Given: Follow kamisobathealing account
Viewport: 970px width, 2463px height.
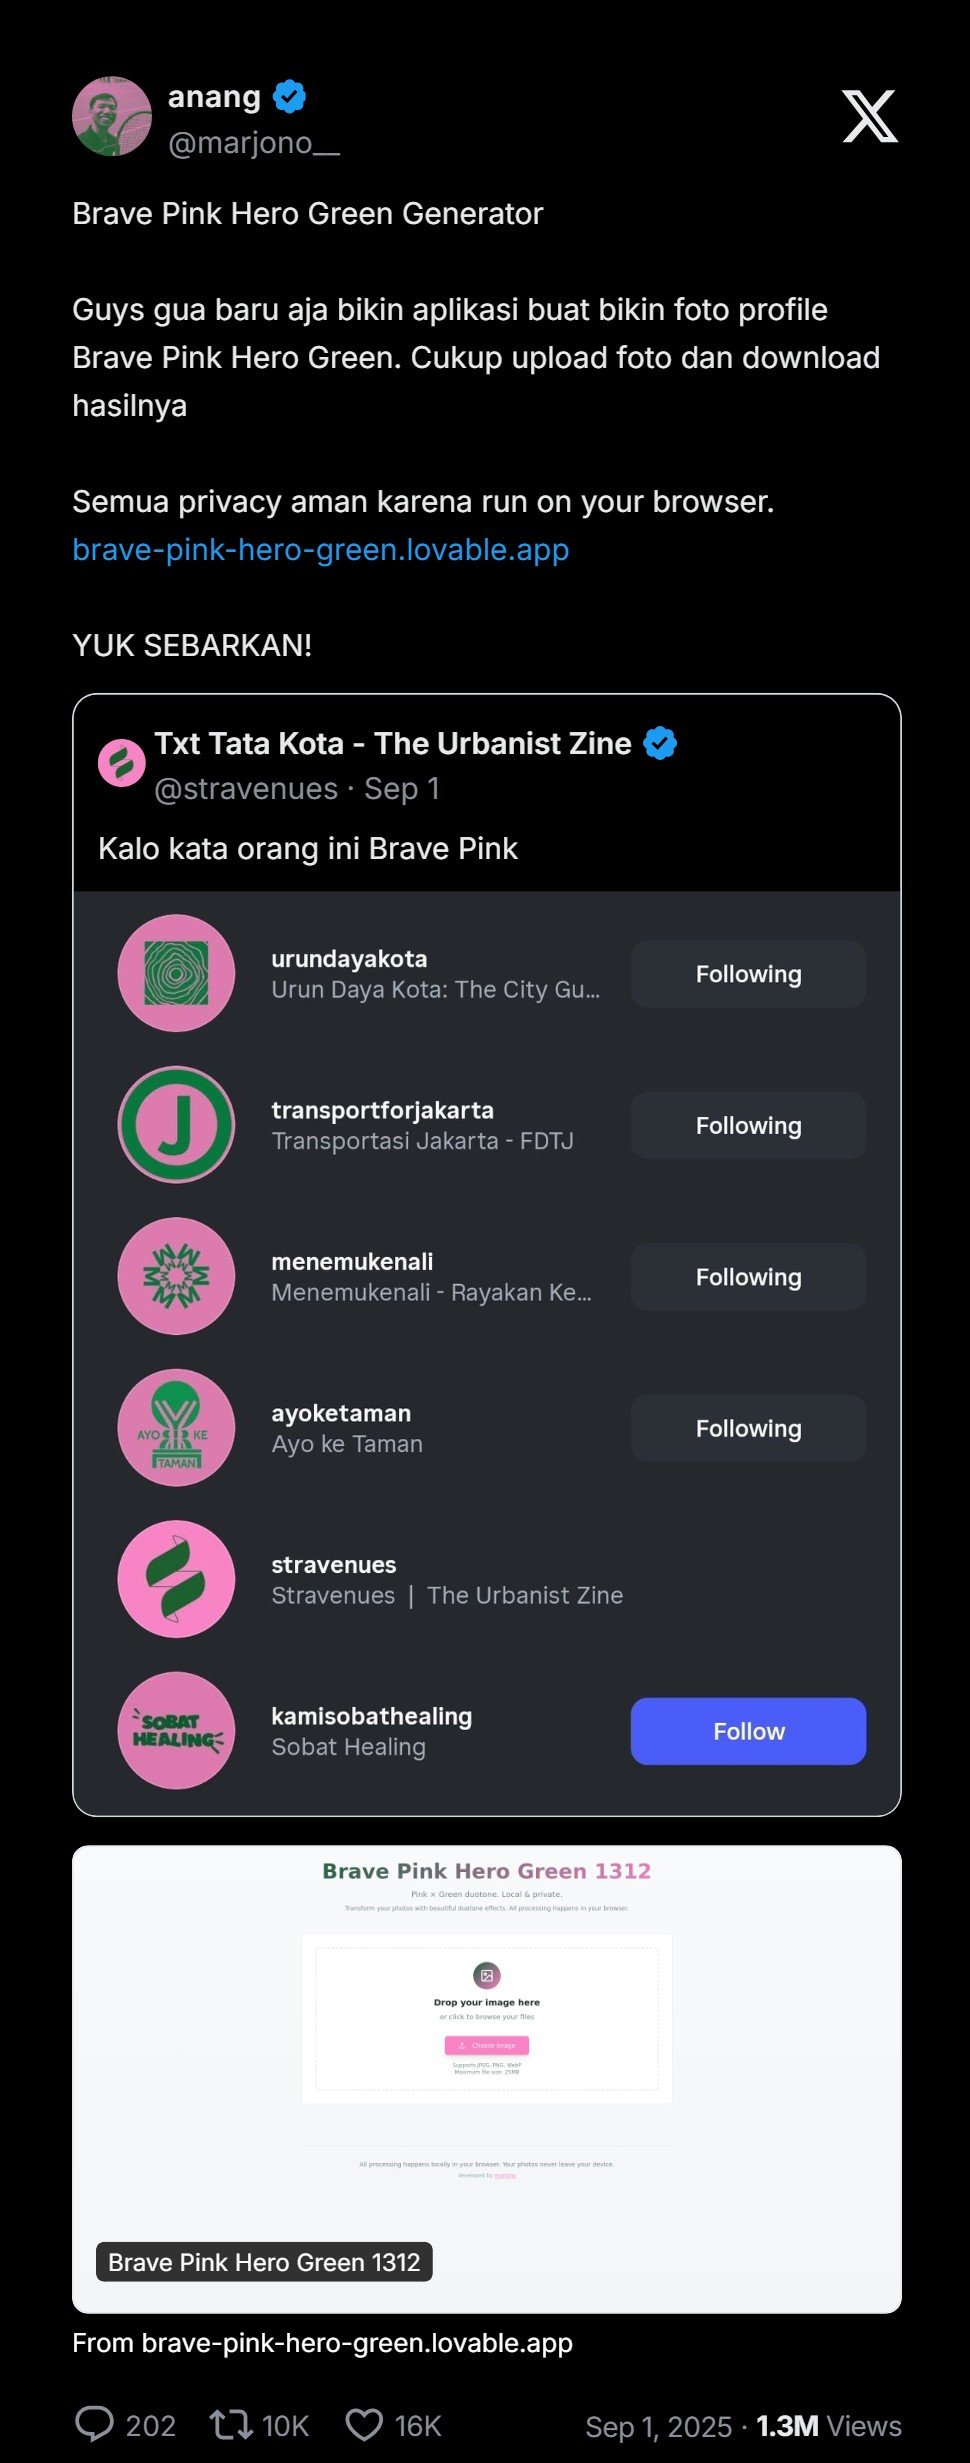Looking at the screenshot, I should click(x=748, y=1731).
